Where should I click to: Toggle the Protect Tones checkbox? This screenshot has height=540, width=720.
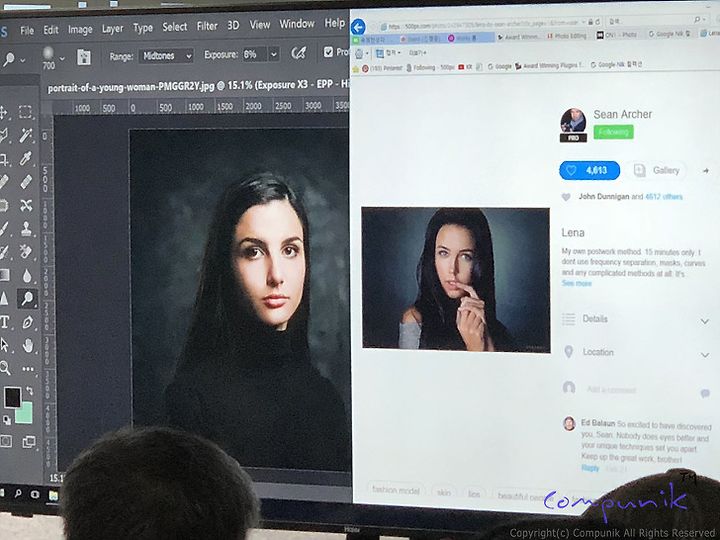pyautogui.click(x=328, y=52)
